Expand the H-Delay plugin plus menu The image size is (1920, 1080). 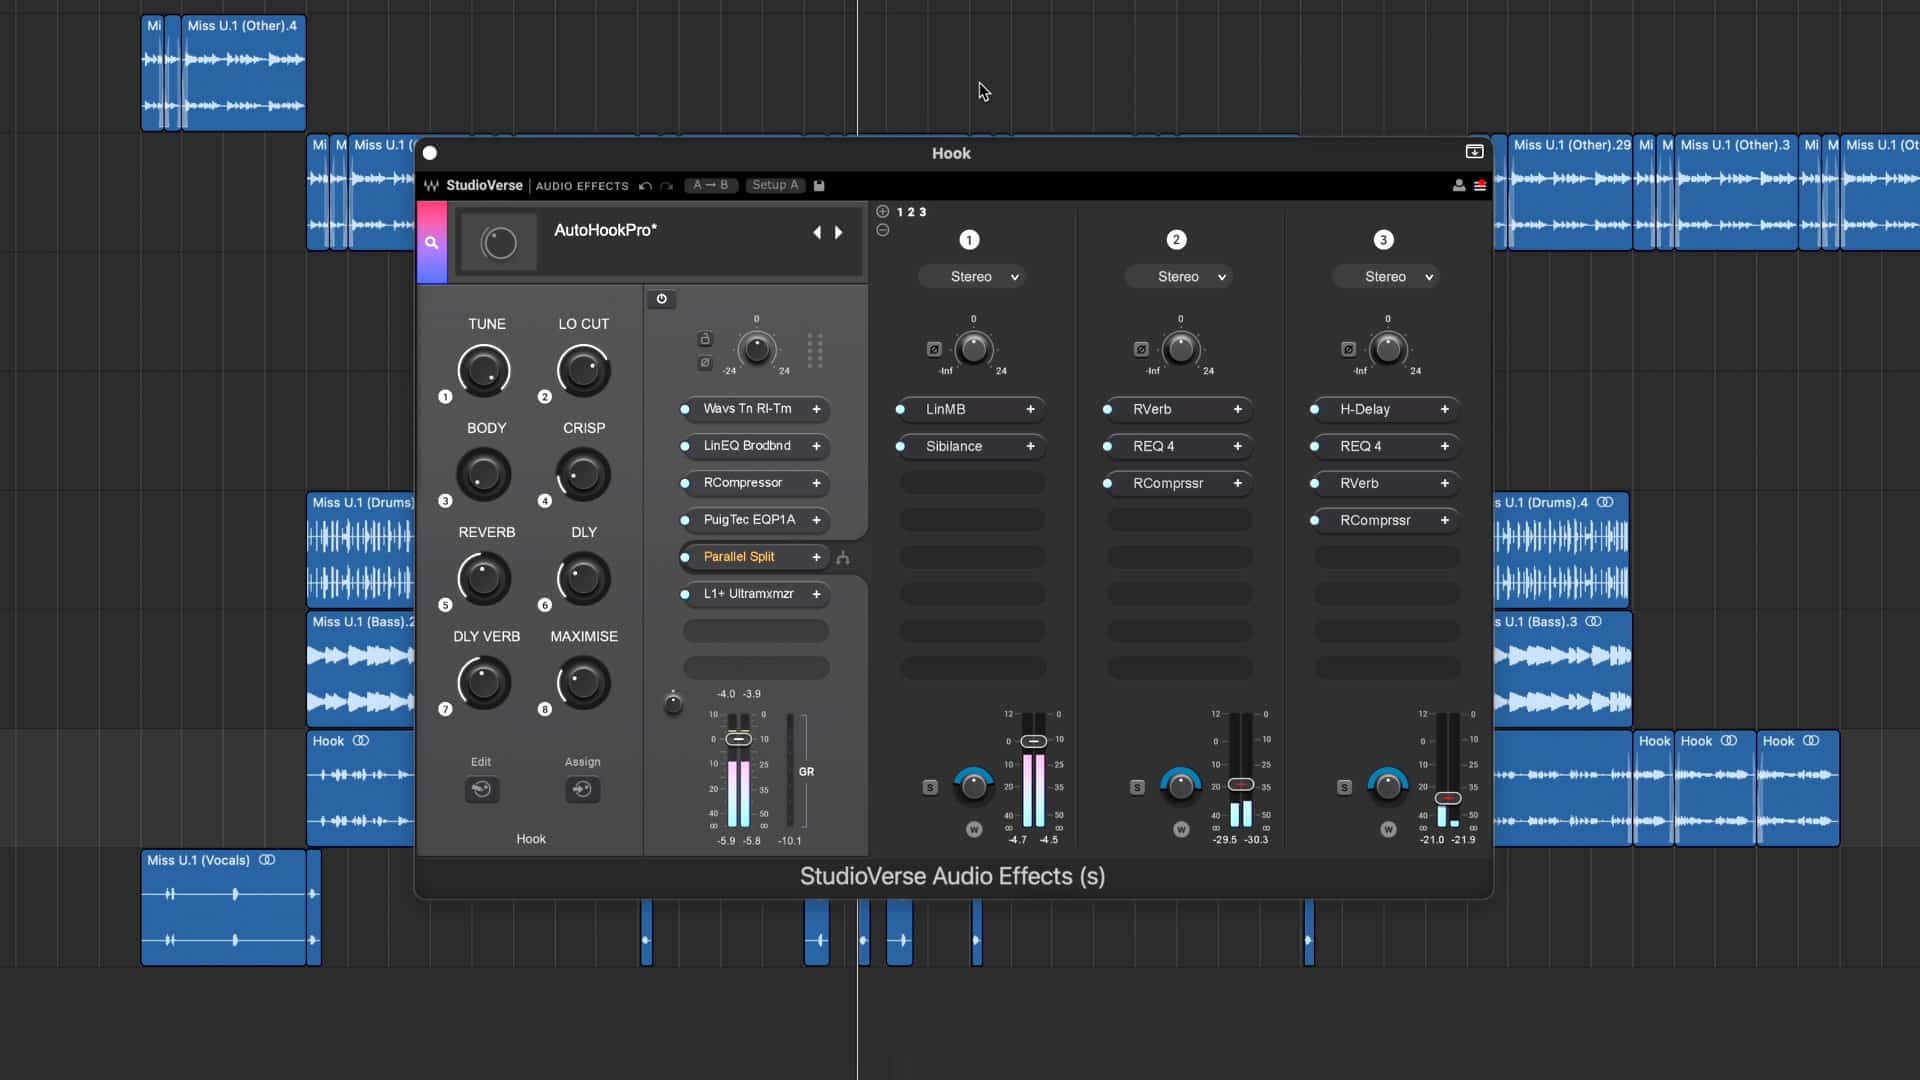pos(1444,409)
